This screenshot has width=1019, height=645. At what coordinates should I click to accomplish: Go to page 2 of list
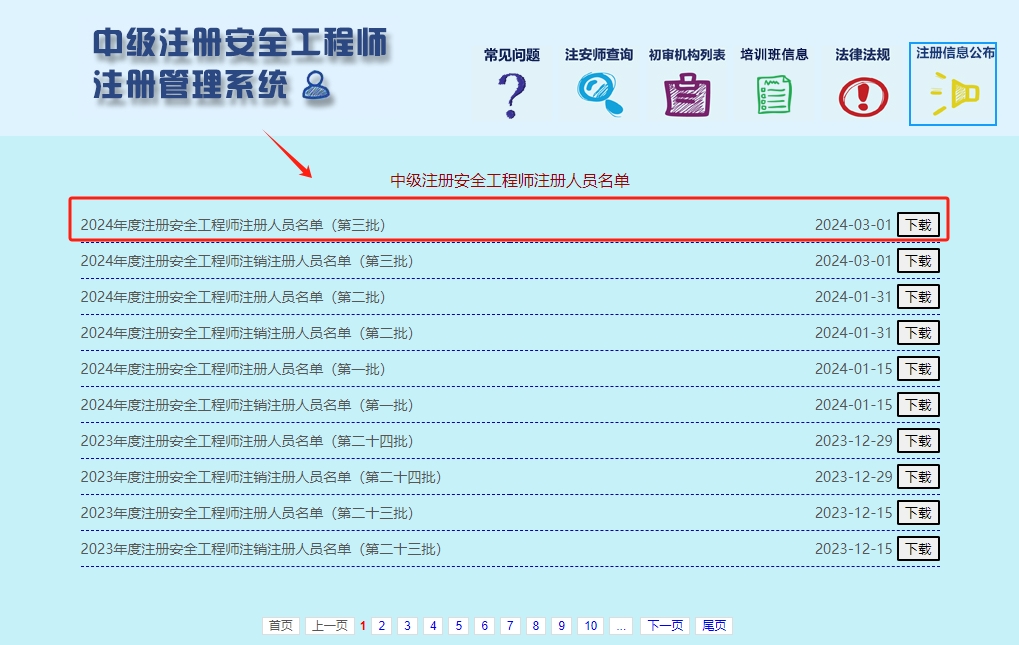point(381,626)
